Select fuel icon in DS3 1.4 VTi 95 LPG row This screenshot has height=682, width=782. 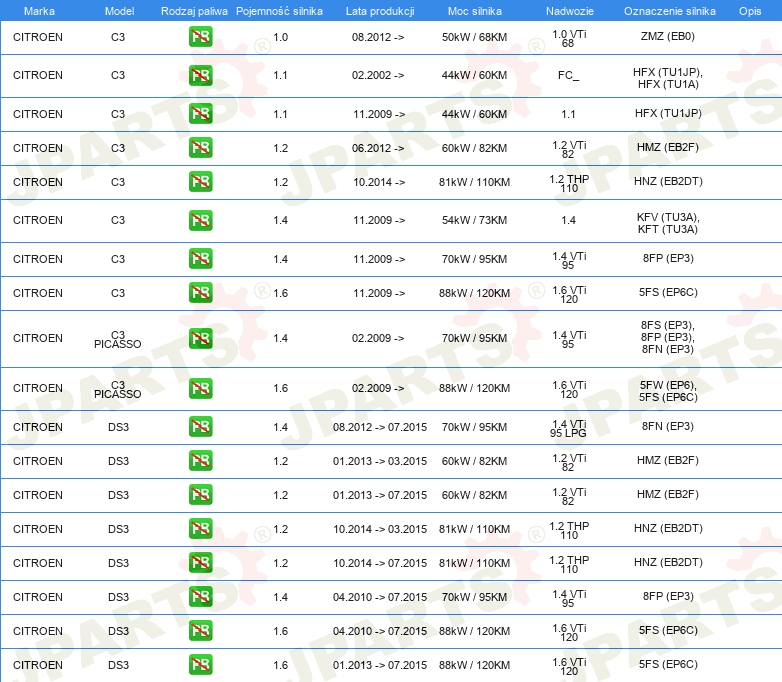tap(200, 427)
